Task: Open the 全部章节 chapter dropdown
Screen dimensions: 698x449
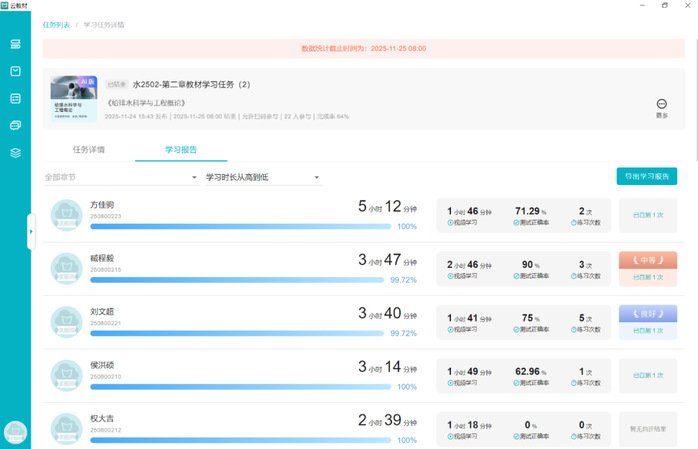Action: 120,177
